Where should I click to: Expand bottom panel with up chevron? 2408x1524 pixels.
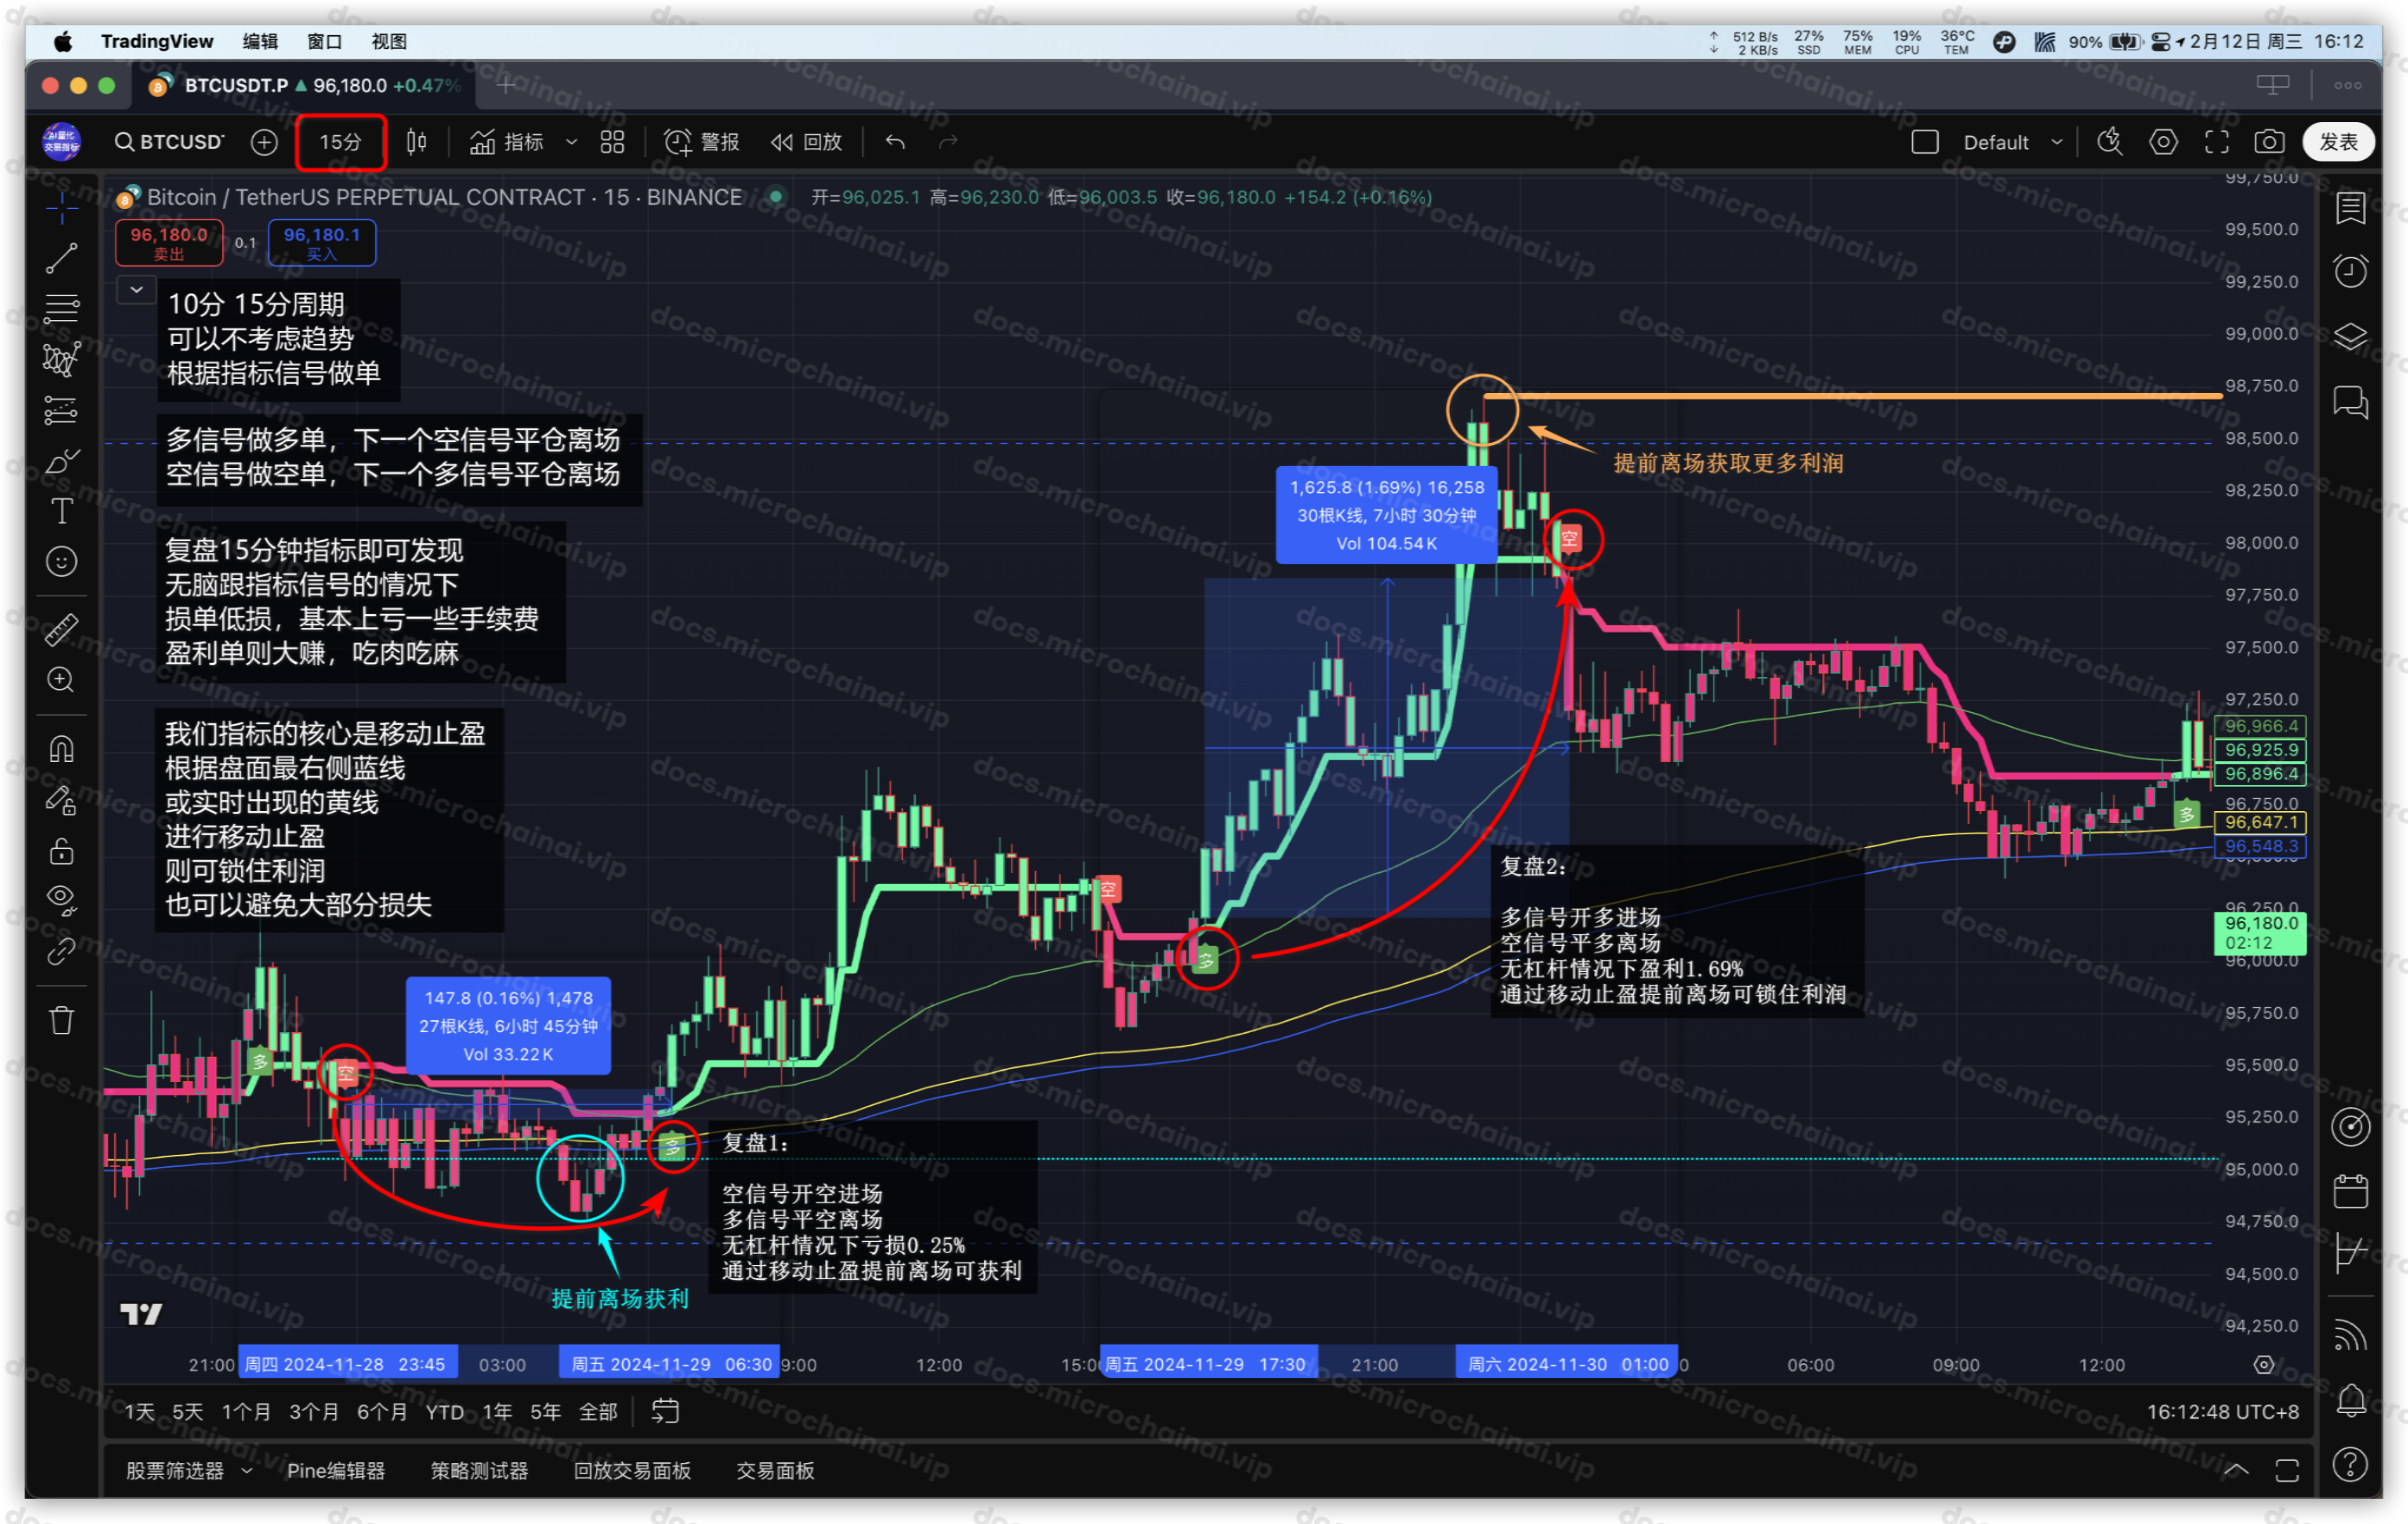2236,1470
